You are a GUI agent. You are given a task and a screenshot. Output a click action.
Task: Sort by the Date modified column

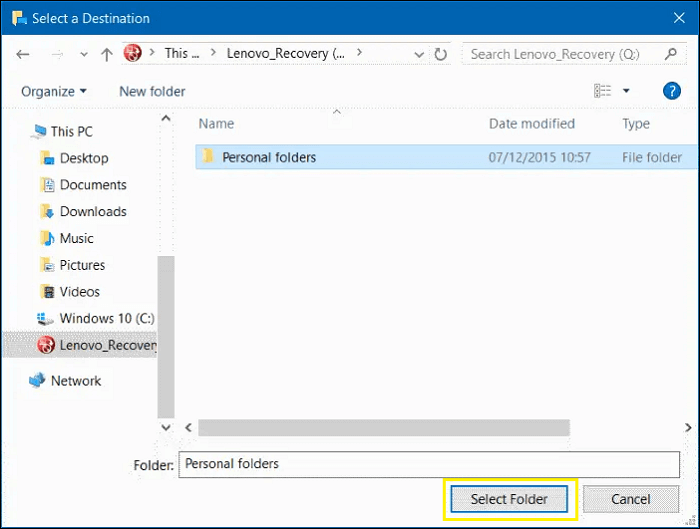[x=531, y=124]
